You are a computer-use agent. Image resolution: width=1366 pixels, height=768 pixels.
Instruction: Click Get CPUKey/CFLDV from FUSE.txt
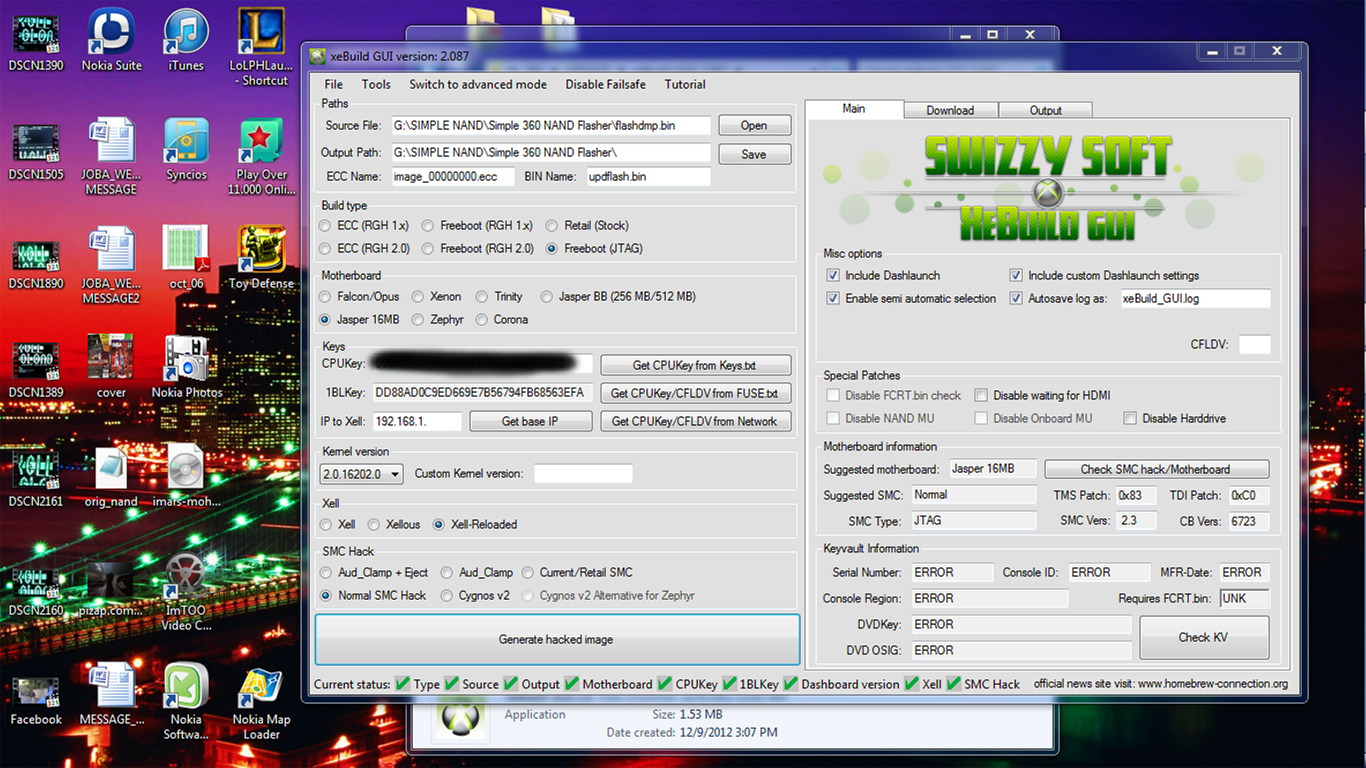pos(696,393)
